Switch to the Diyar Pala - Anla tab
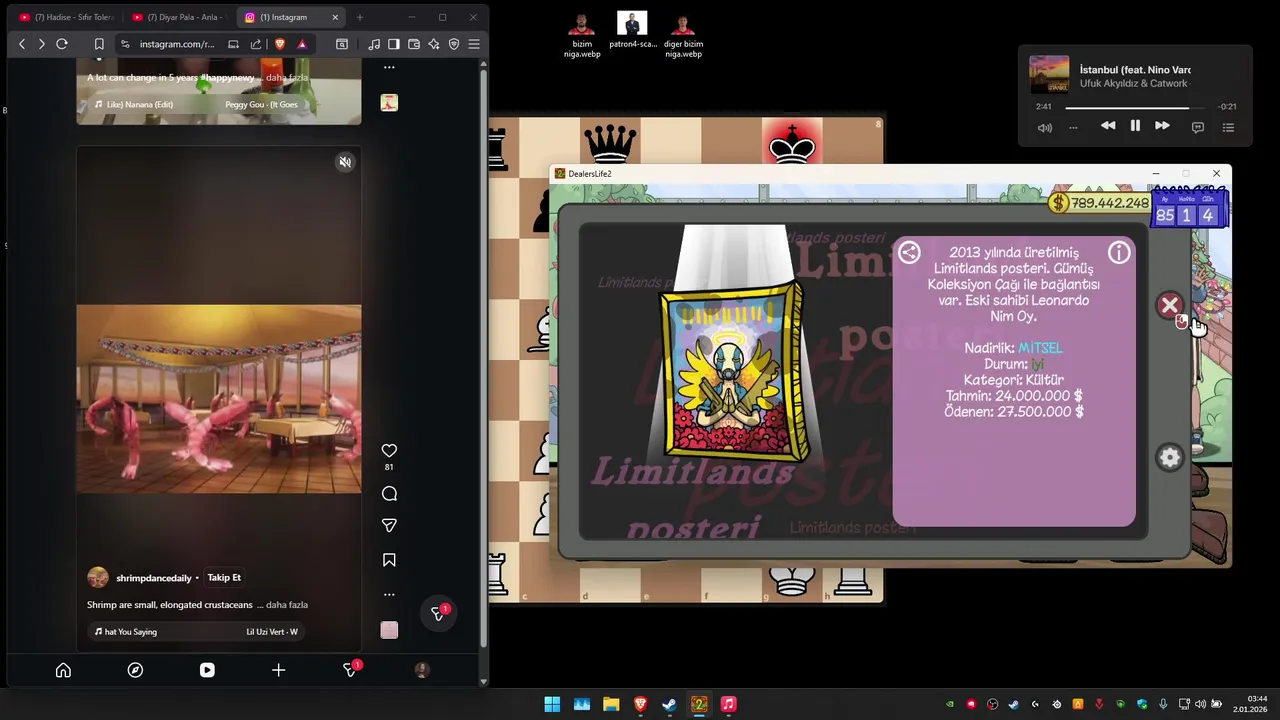Screen dimensions: 1280x720 (179, 17)
